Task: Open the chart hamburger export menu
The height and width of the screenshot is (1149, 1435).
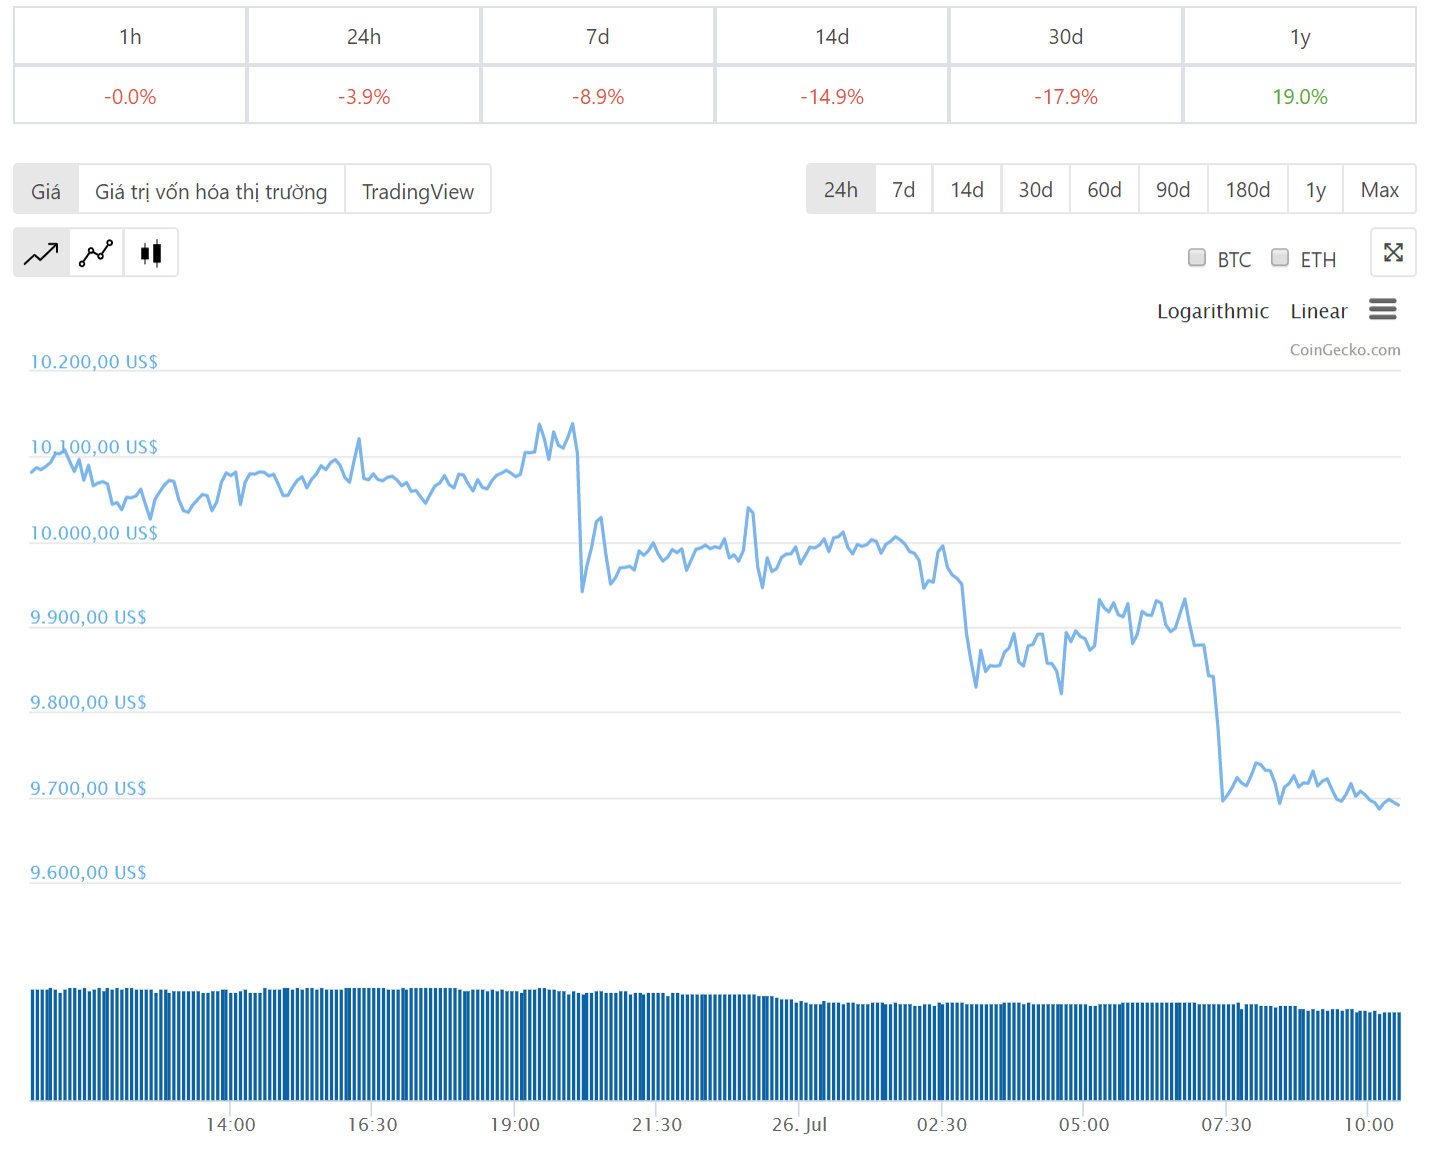Action: click(1383, 310)
